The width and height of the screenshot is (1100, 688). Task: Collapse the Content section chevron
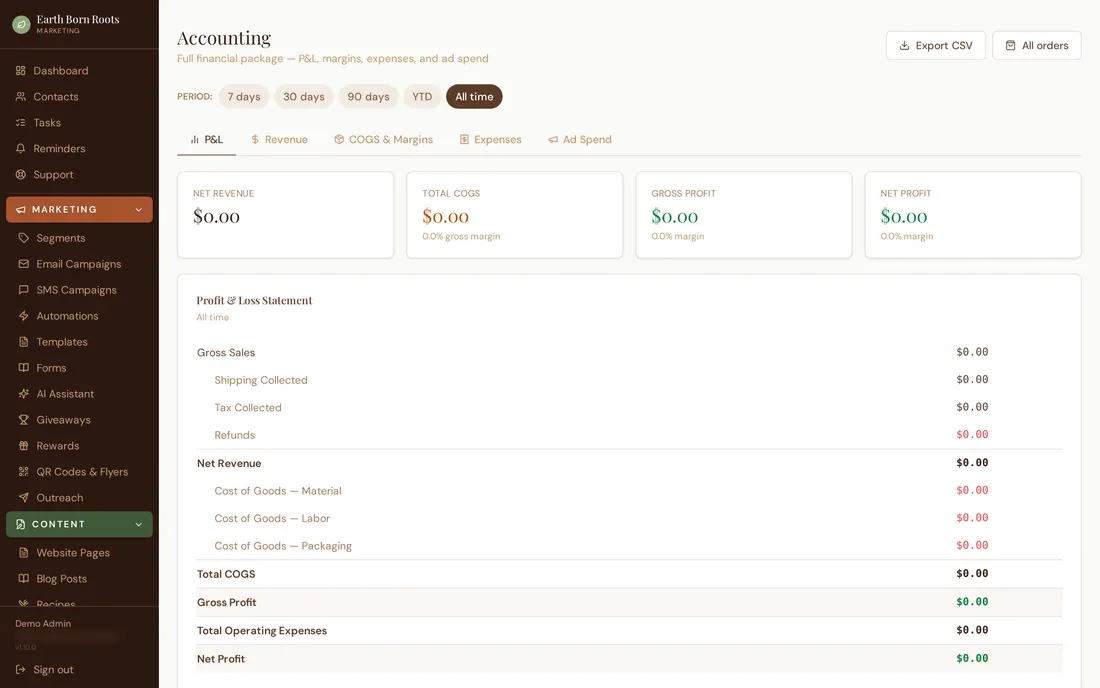[138, 525]
